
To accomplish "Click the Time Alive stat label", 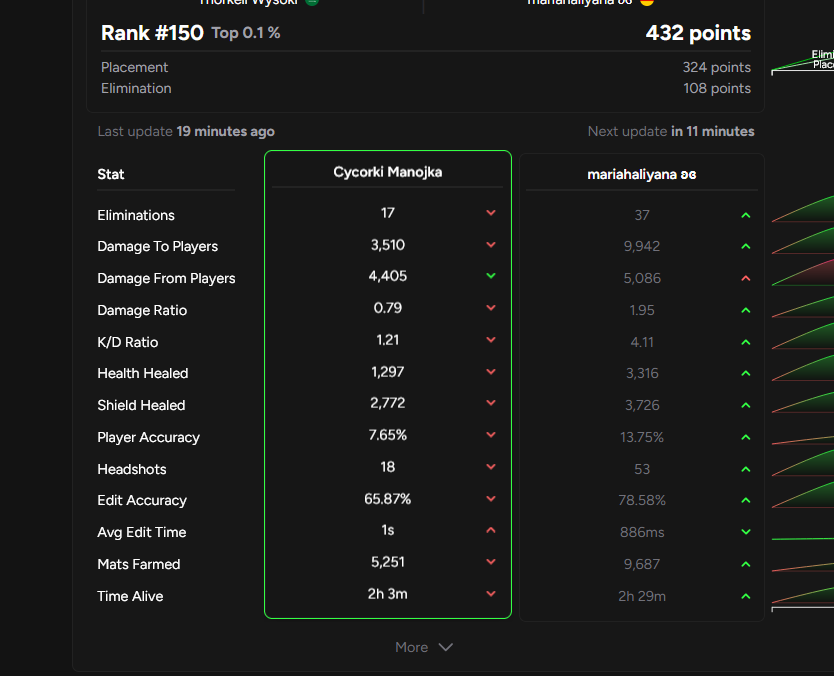I will 130,596.
